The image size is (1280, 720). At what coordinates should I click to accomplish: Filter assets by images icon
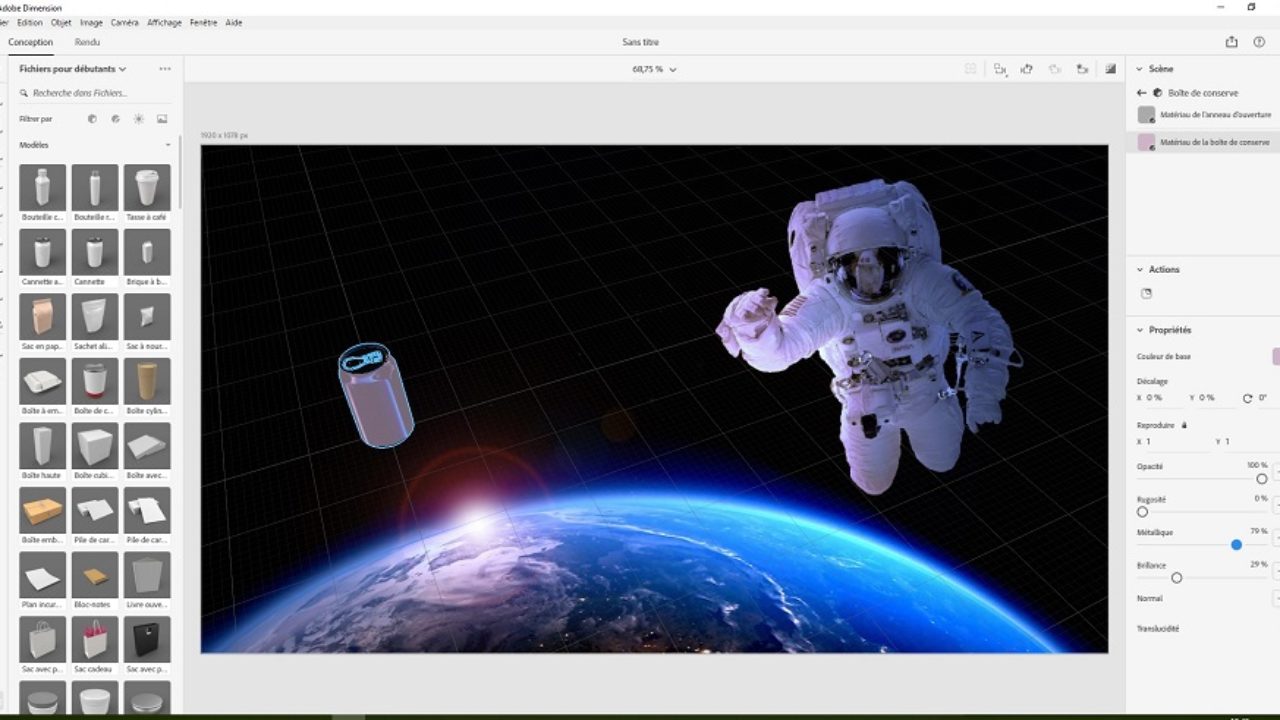coord(162,119)
